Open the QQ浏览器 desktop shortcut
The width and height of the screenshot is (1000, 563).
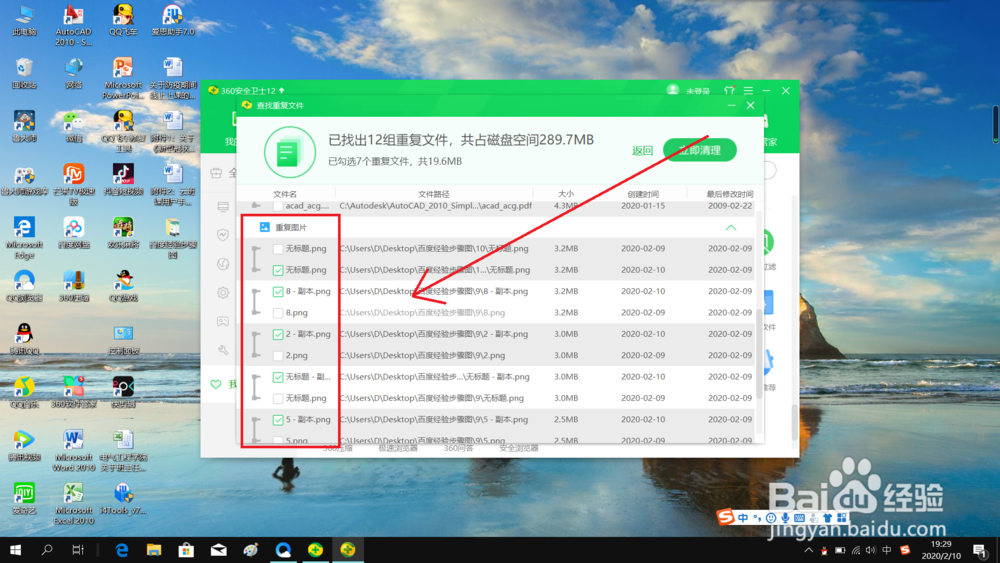click(24, 285)
